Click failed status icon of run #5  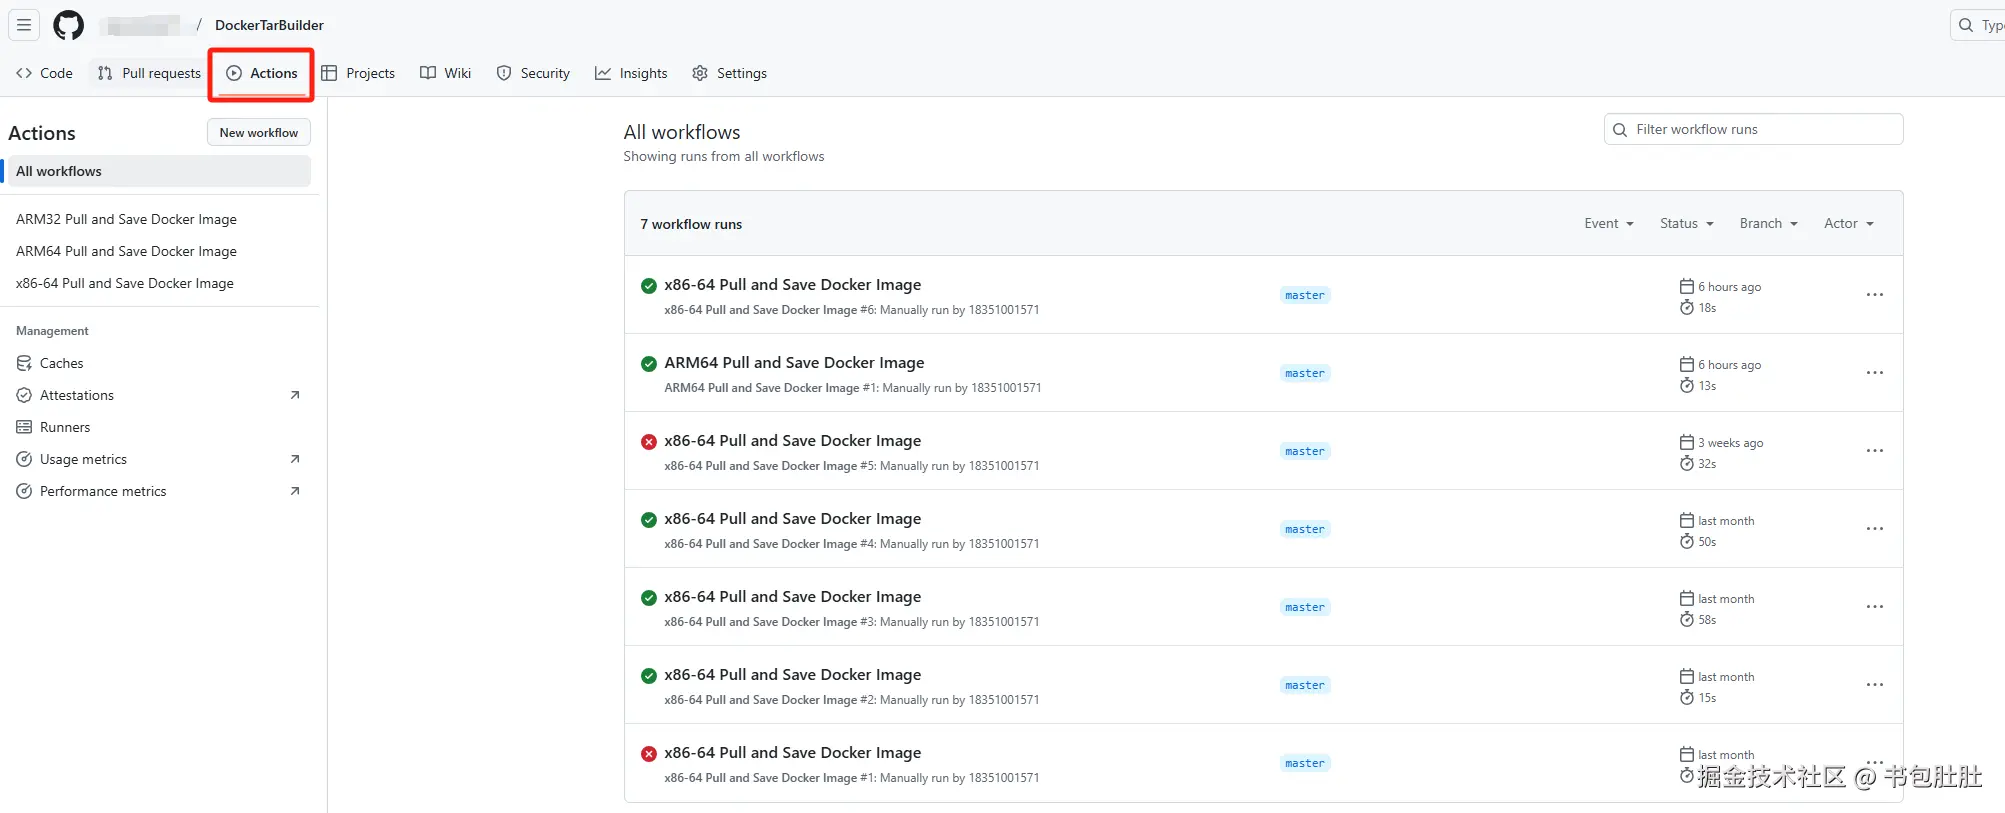(x=649, y=441)
